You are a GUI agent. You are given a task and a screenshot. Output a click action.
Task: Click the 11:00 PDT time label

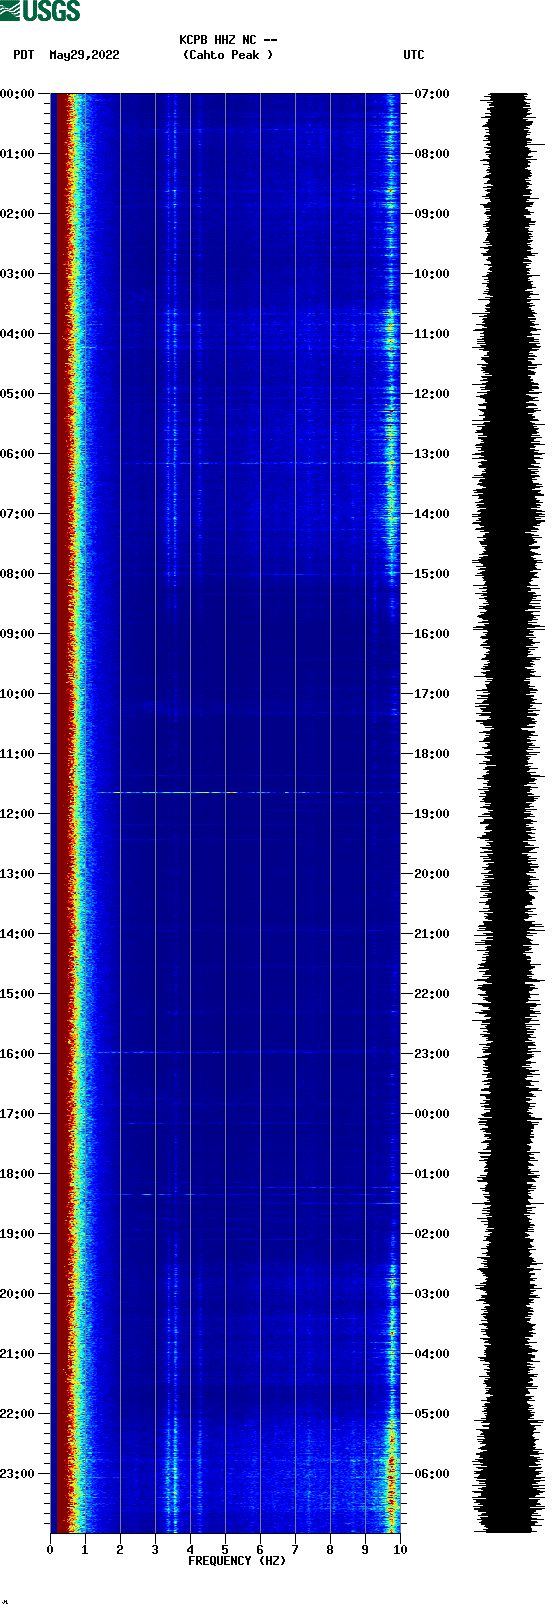point(17,754)
